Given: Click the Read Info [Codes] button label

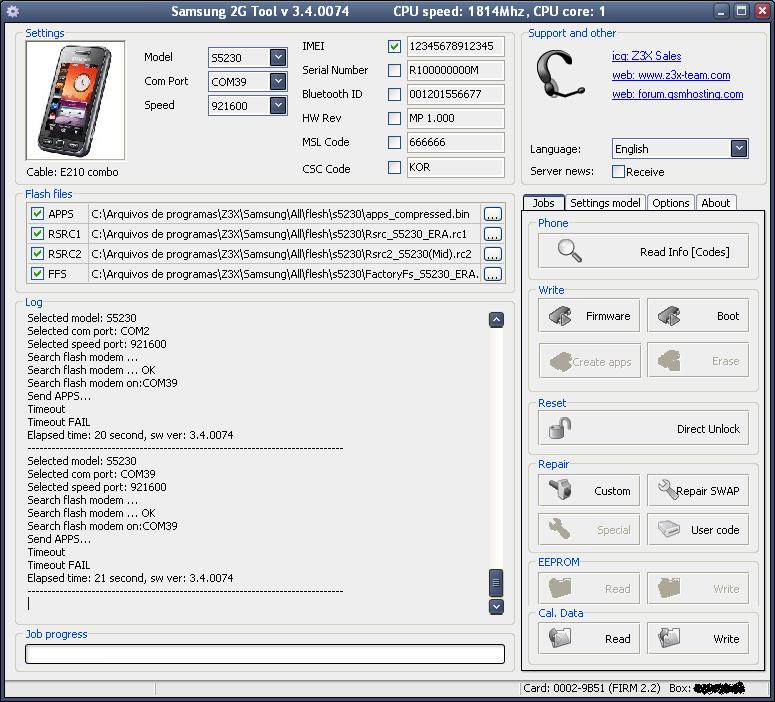Looking at the screenshot, I should tap(685, 252).
